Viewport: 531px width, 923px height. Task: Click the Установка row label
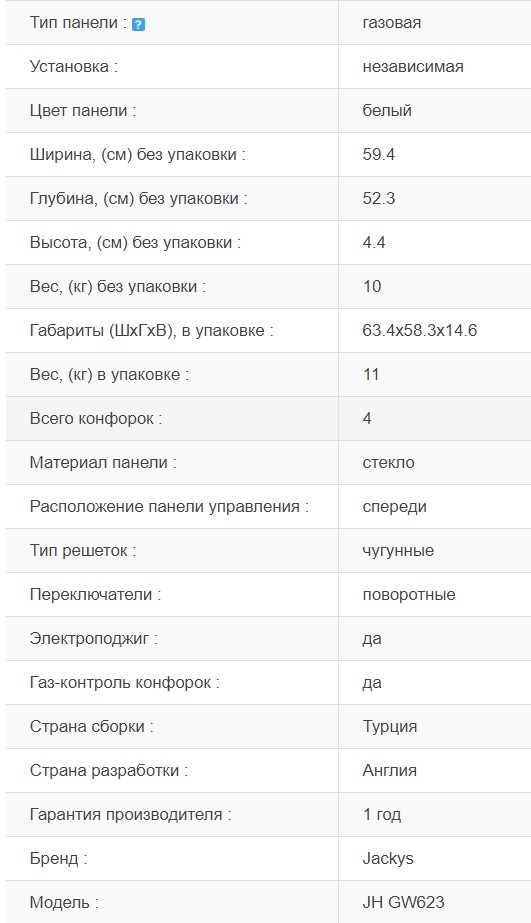pos(74,67)
